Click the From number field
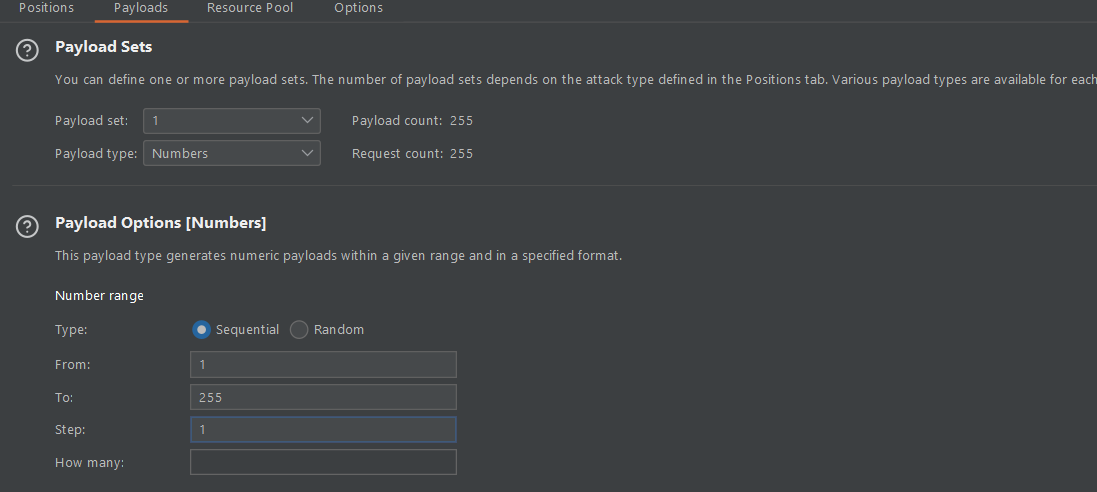The width and height of the screenshot is (1097, 492). click(x=323, y=364)
